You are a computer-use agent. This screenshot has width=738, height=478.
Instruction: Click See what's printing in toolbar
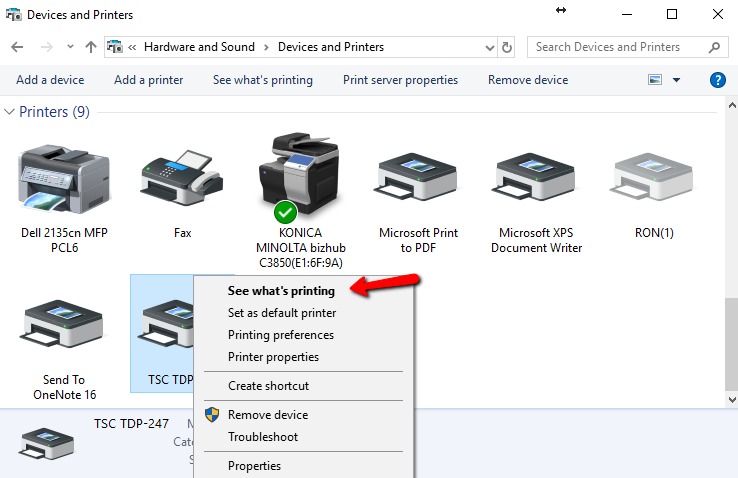click(x=263, y=80)
